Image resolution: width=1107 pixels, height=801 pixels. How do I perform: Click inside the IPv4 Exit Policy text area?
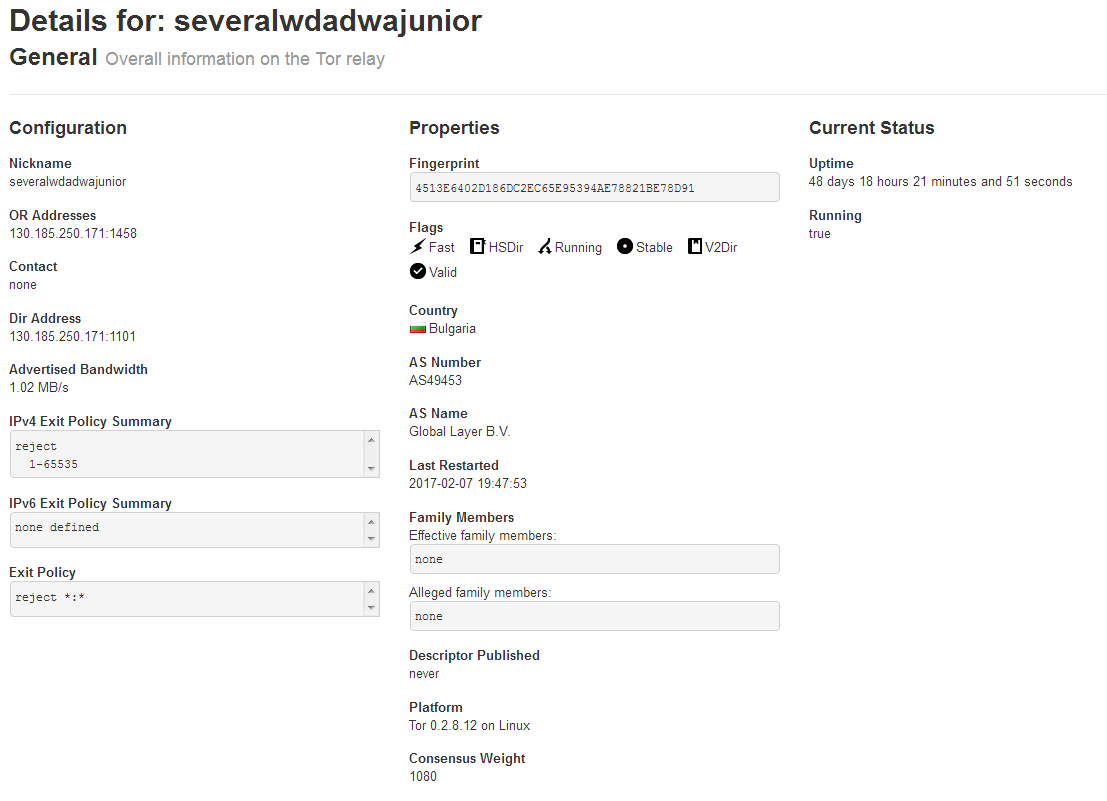[185, 455]
